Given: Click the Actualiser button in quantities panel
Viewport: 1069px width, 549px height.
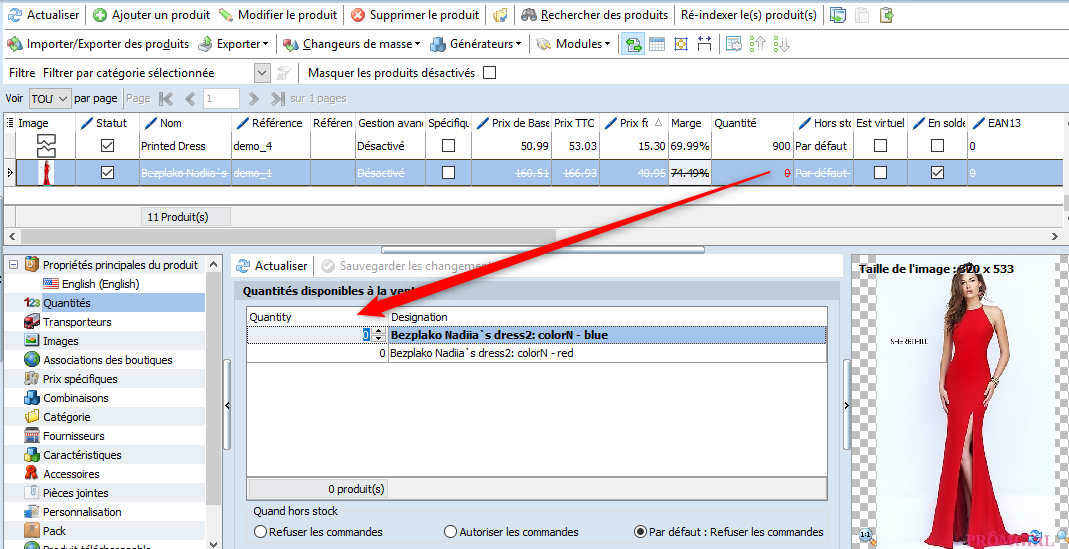Looking at the screenshot, I should [271, 266].
